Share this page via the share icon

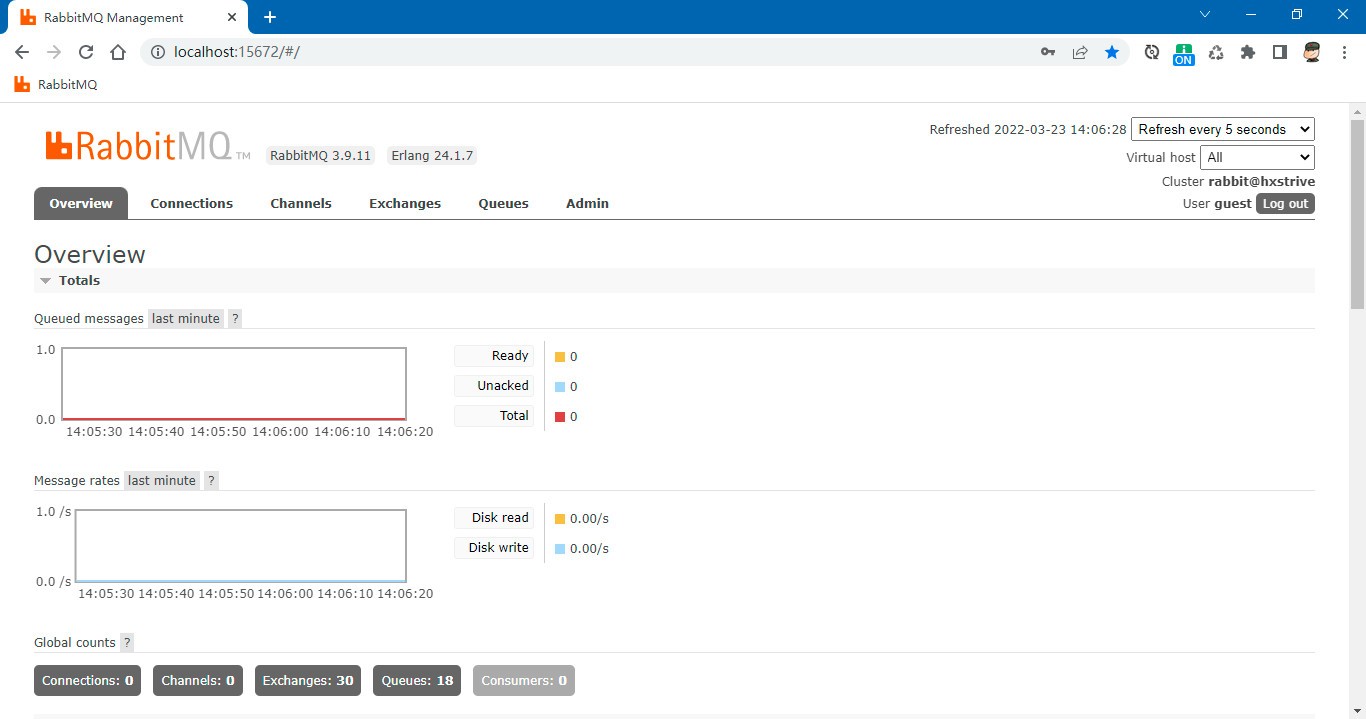point(1080,52)
